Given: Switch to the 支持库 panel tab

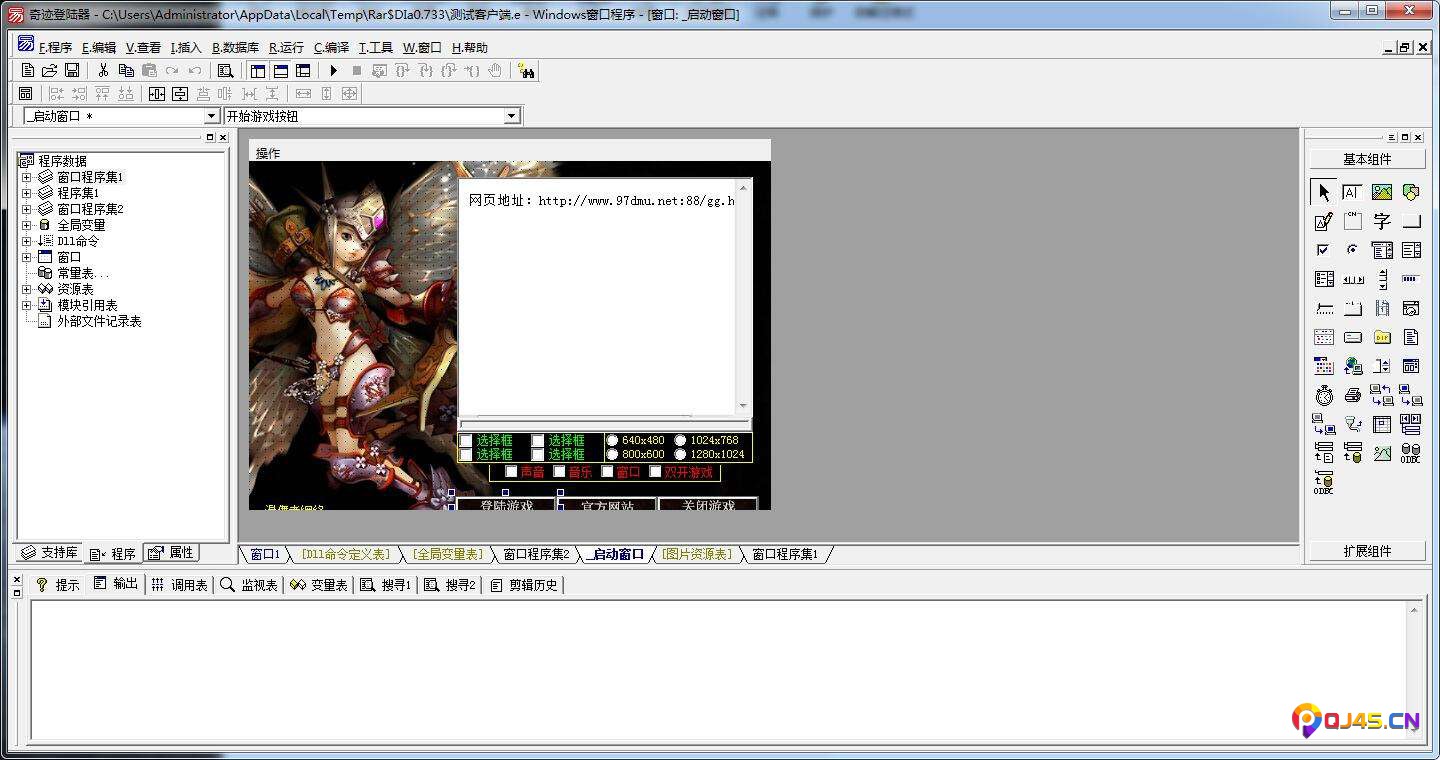Looking at the screenshot, I should coord(49,552).
